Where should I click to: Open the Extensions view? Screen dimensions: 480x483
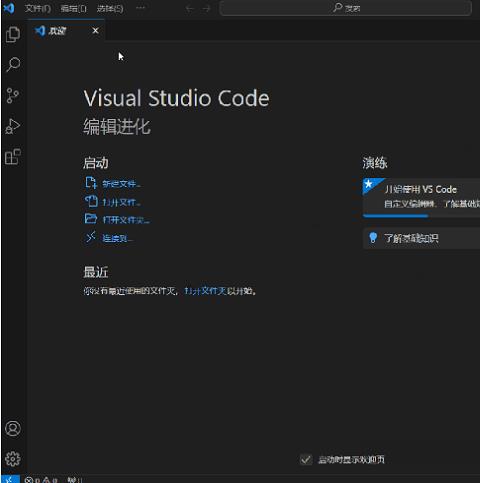[13, 157]
